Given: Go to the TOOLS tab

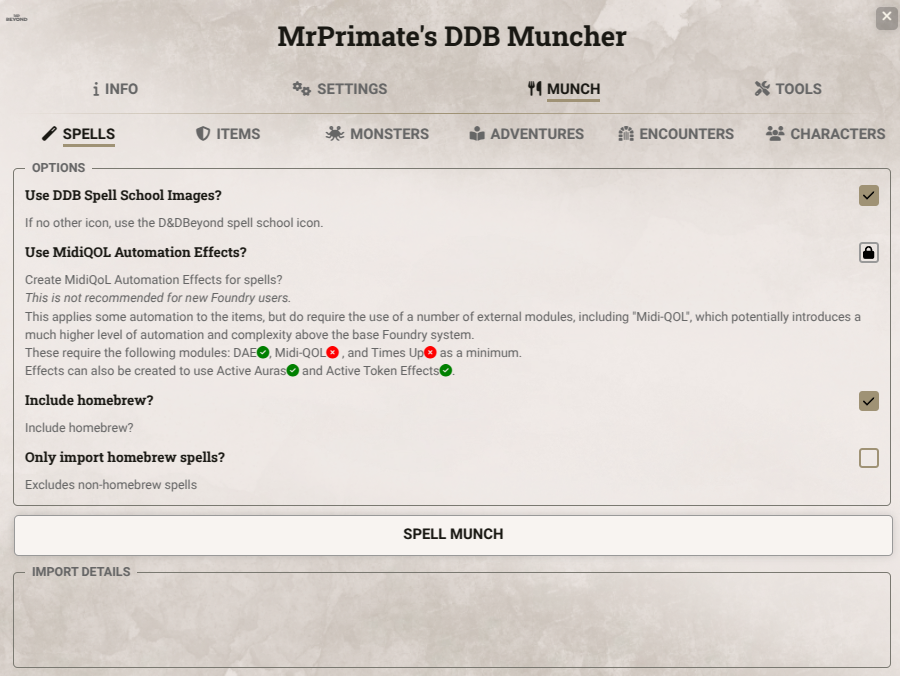Looking at the screenshot, I should [788, 89].
